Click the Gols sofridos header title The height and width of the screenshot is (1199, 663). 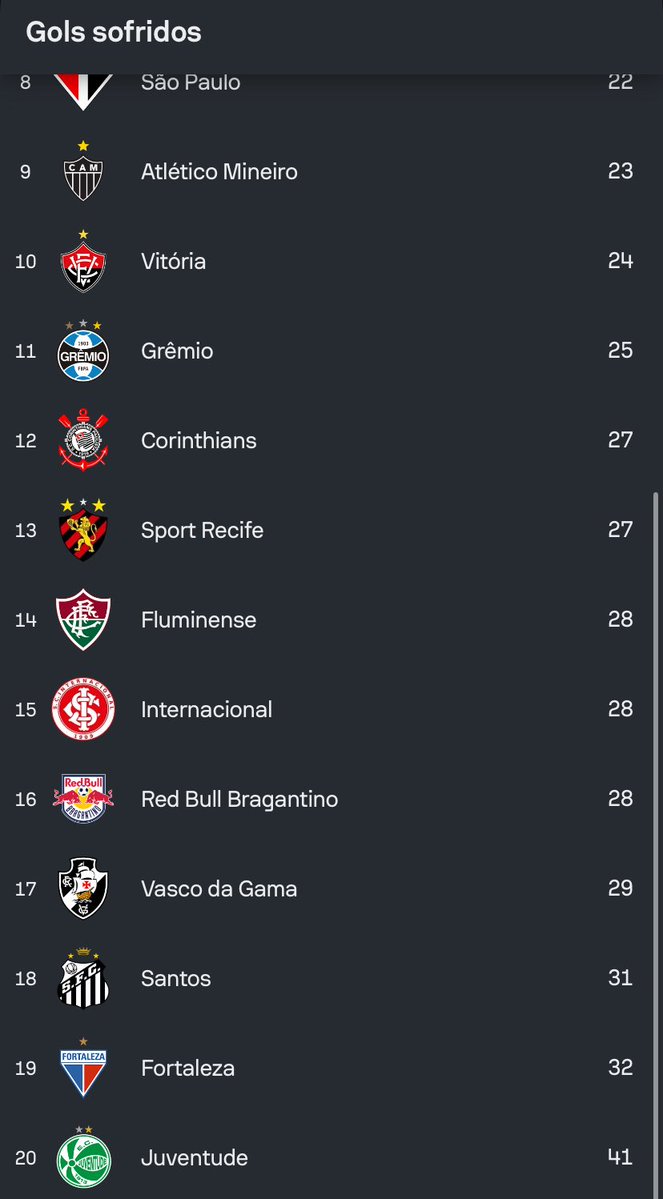pos(113,32)
